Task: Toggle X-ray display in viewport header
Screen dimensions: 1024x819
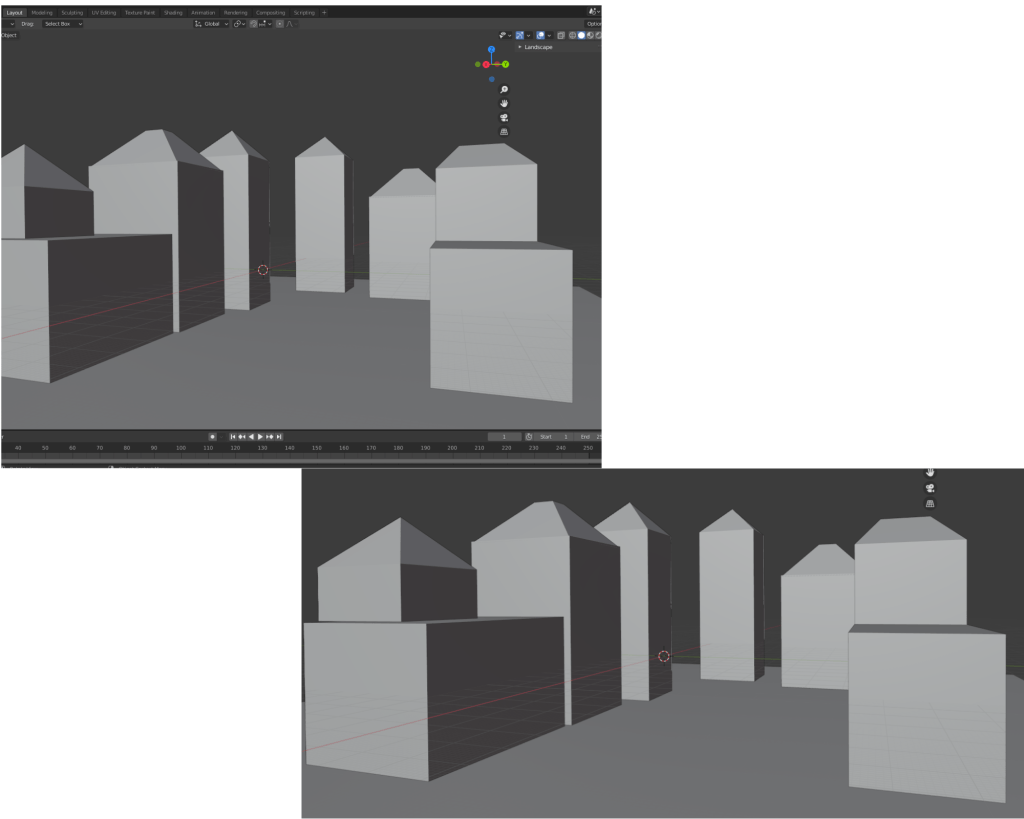Action: coord(561,35)
